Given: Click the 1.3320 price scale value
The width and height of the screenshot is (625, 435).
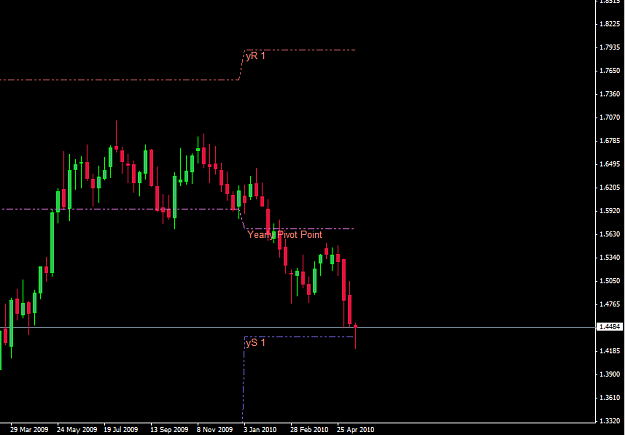Looking at the screenshot, I should tap(610, 421).
